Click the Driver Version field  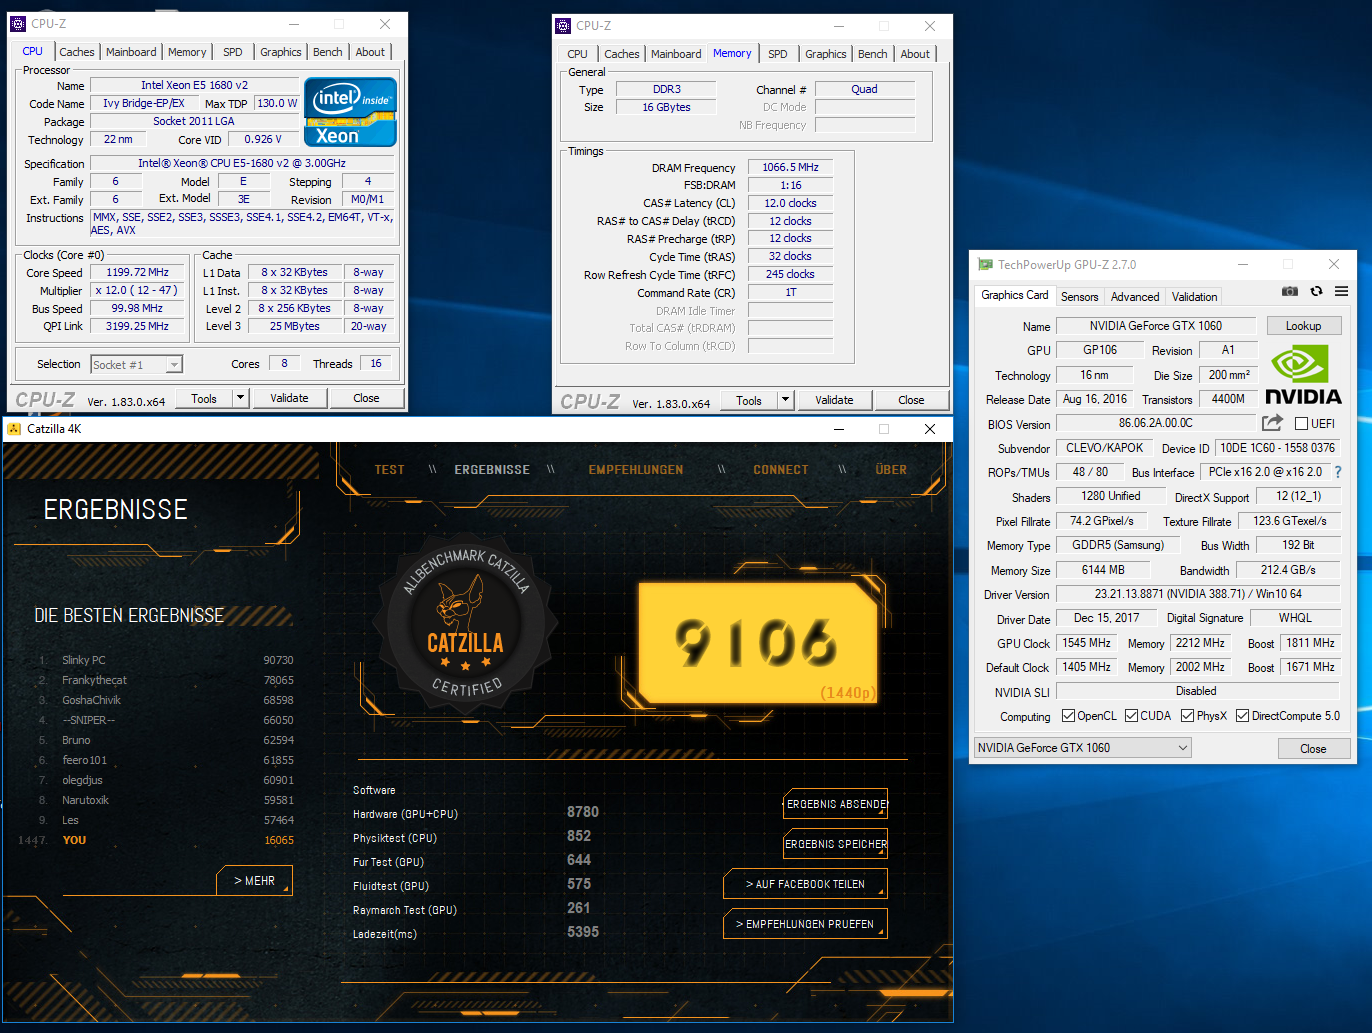1198,594
